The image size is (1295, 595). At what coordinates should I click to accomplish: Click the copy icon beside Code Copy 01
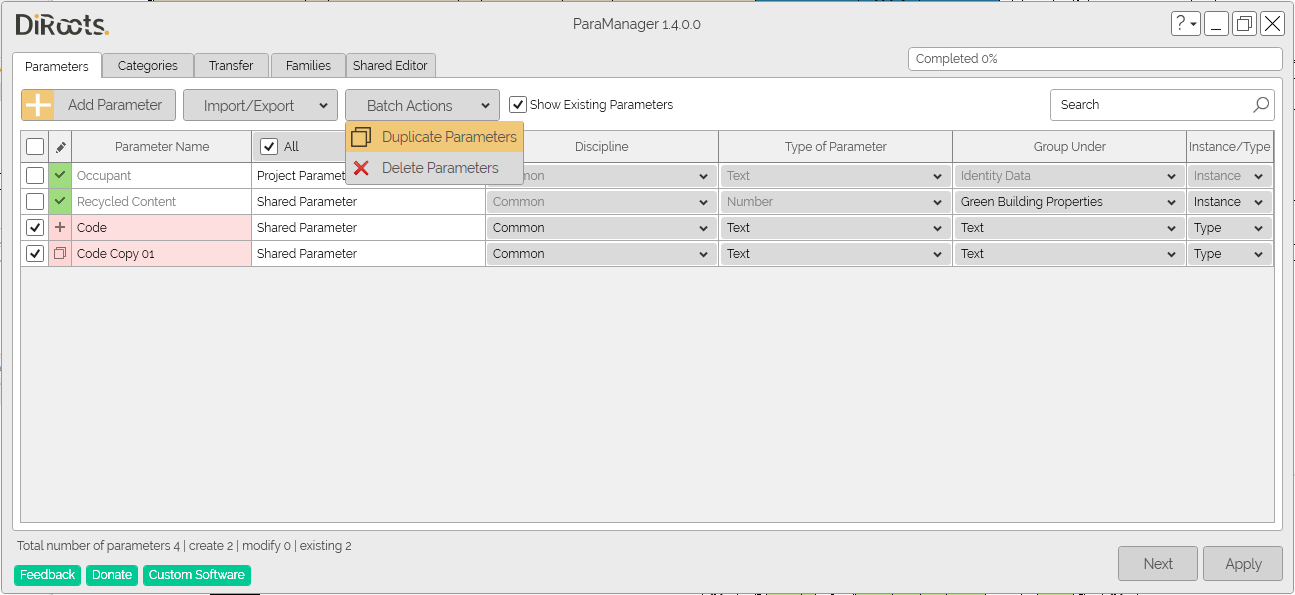coord(59,253)
